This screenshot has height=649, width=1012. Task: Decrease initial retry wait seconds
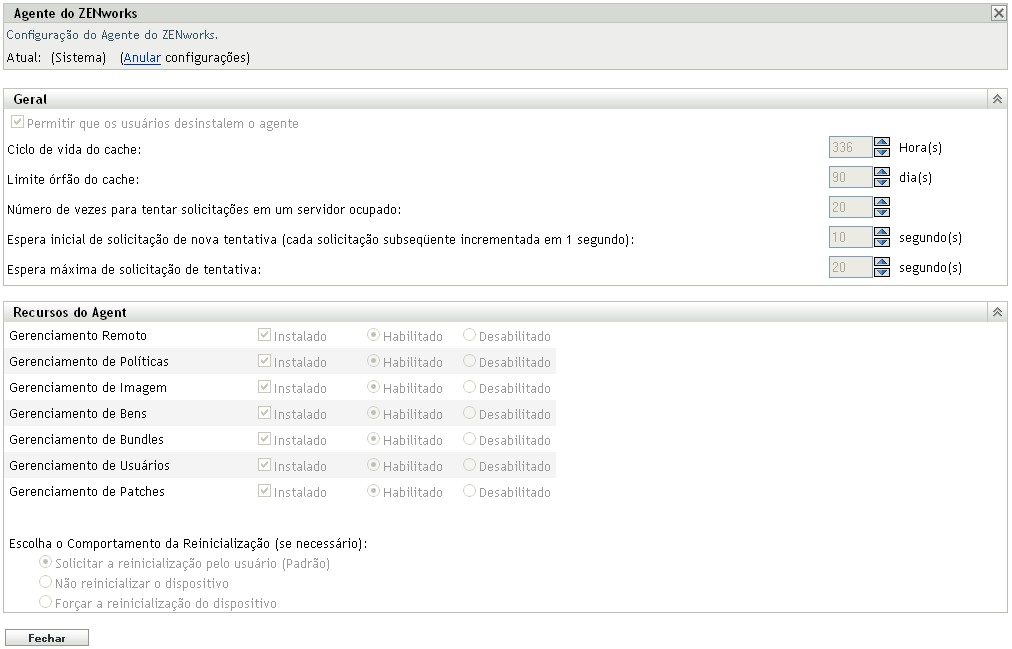click(x=882, y=243)
